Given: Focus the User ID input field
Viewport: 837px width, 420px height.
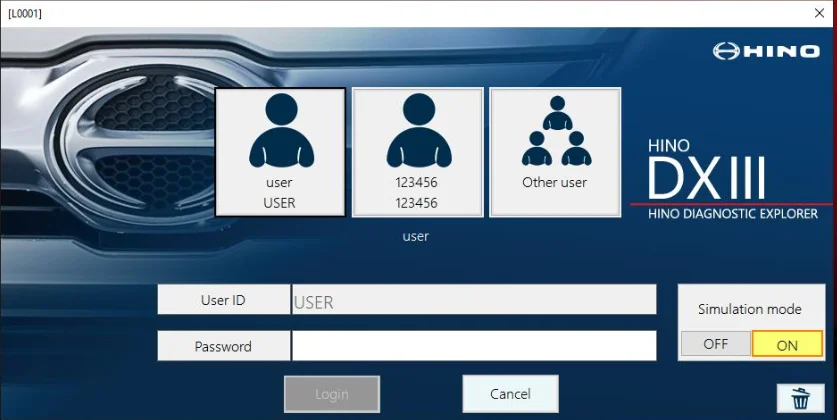Looking at the screenshot, I should pos(474,299).
